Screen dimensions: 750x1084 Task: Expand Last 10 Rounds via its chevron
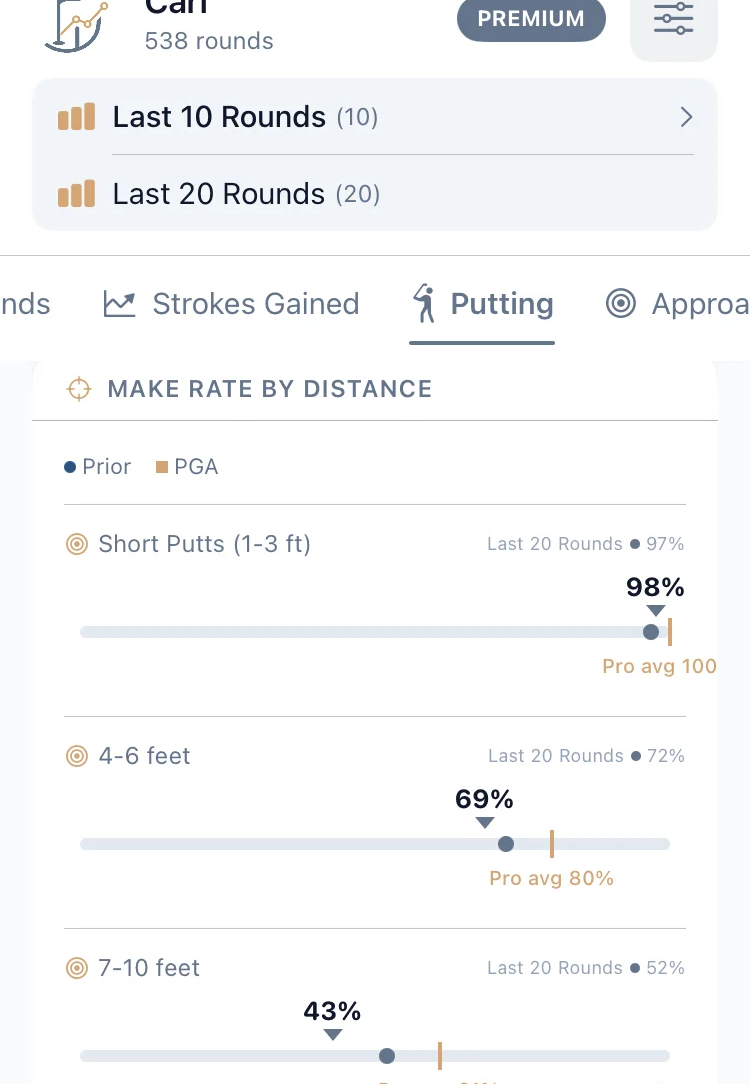pos(687,117)
